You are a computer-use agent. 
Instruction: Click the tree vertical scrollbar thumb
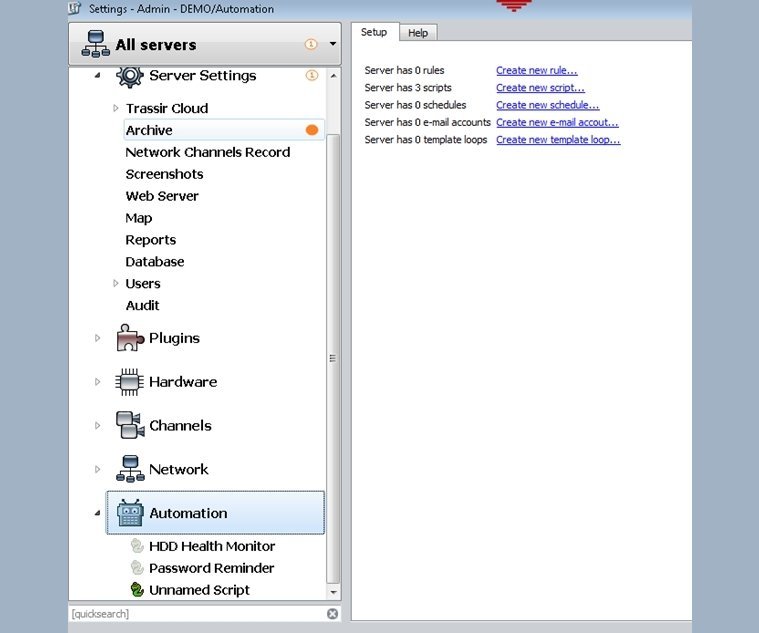click(x=333, y=358)
